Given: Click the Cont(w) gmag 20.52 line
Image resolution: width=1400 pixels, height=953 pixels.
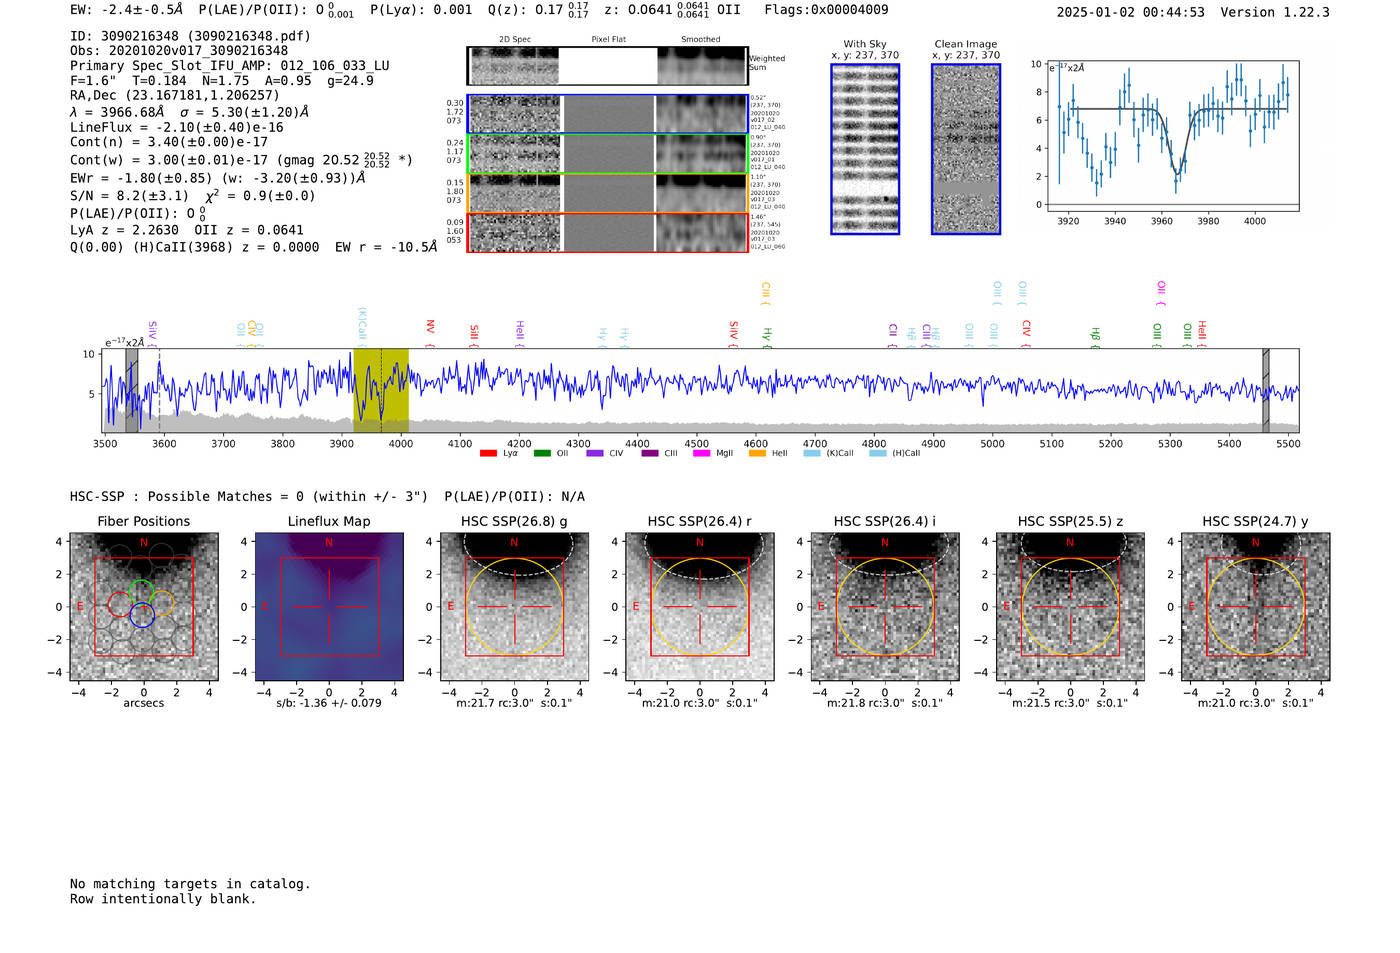Looking at the screenshot, I should point(241,159).
